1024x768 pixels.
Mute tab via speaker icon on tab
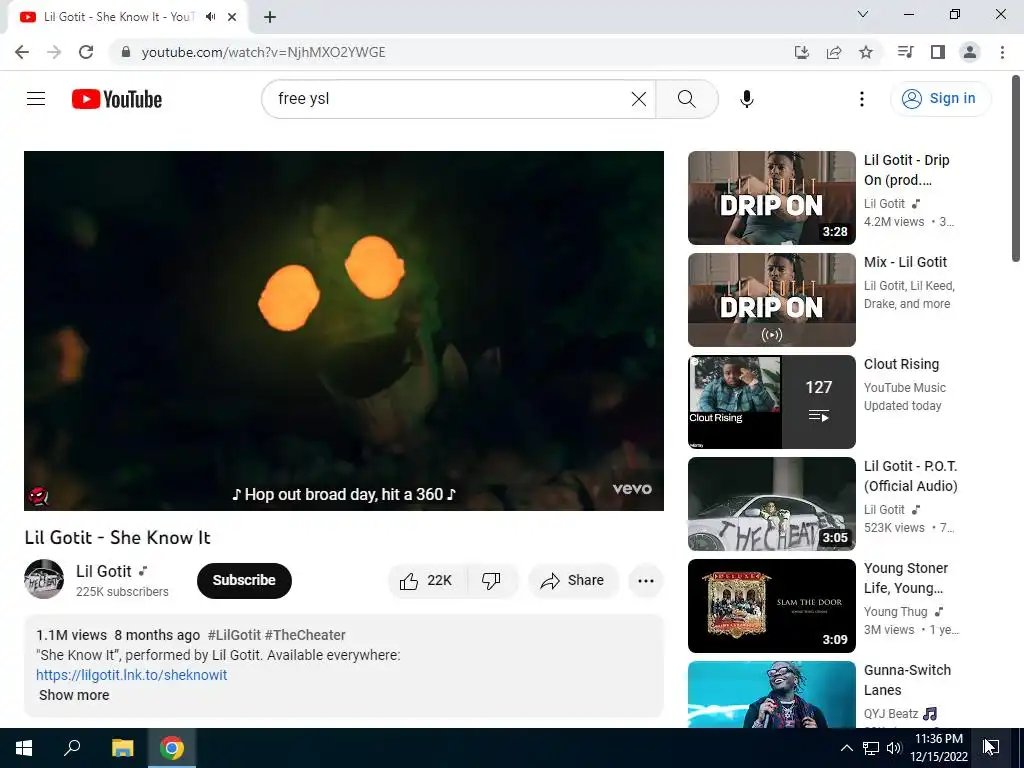click(210, 17)
